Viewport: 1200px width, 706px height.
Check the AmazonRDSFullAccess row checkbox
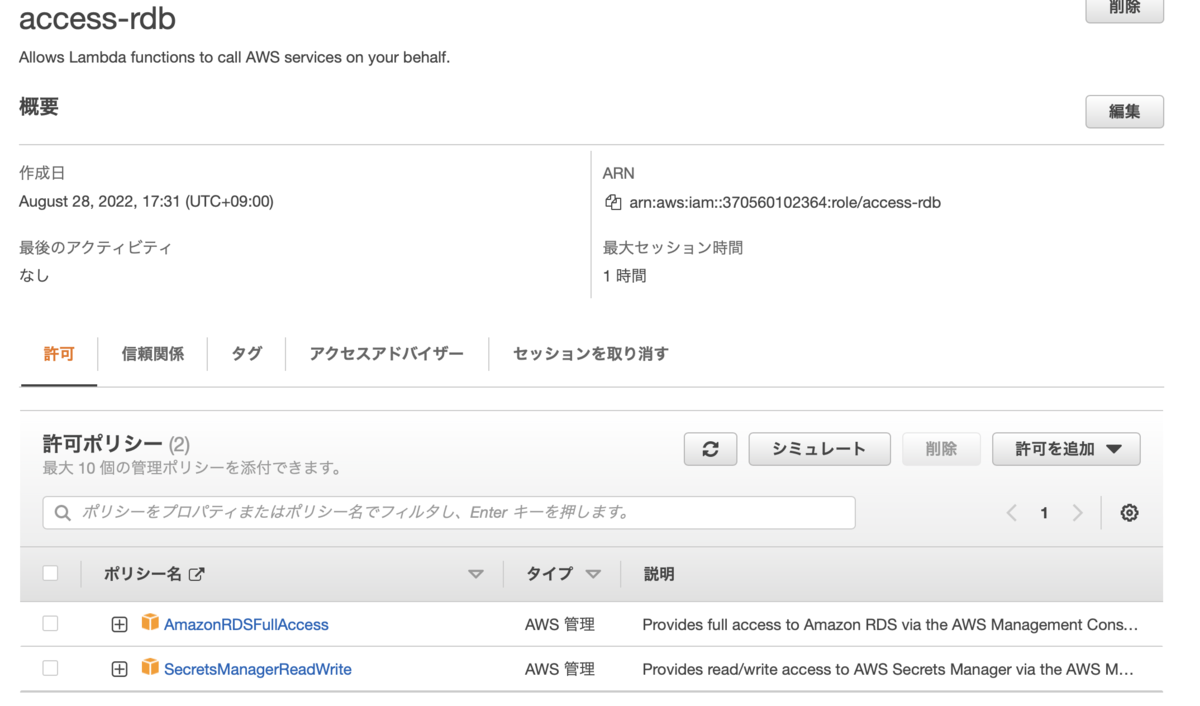pos(50,623)
